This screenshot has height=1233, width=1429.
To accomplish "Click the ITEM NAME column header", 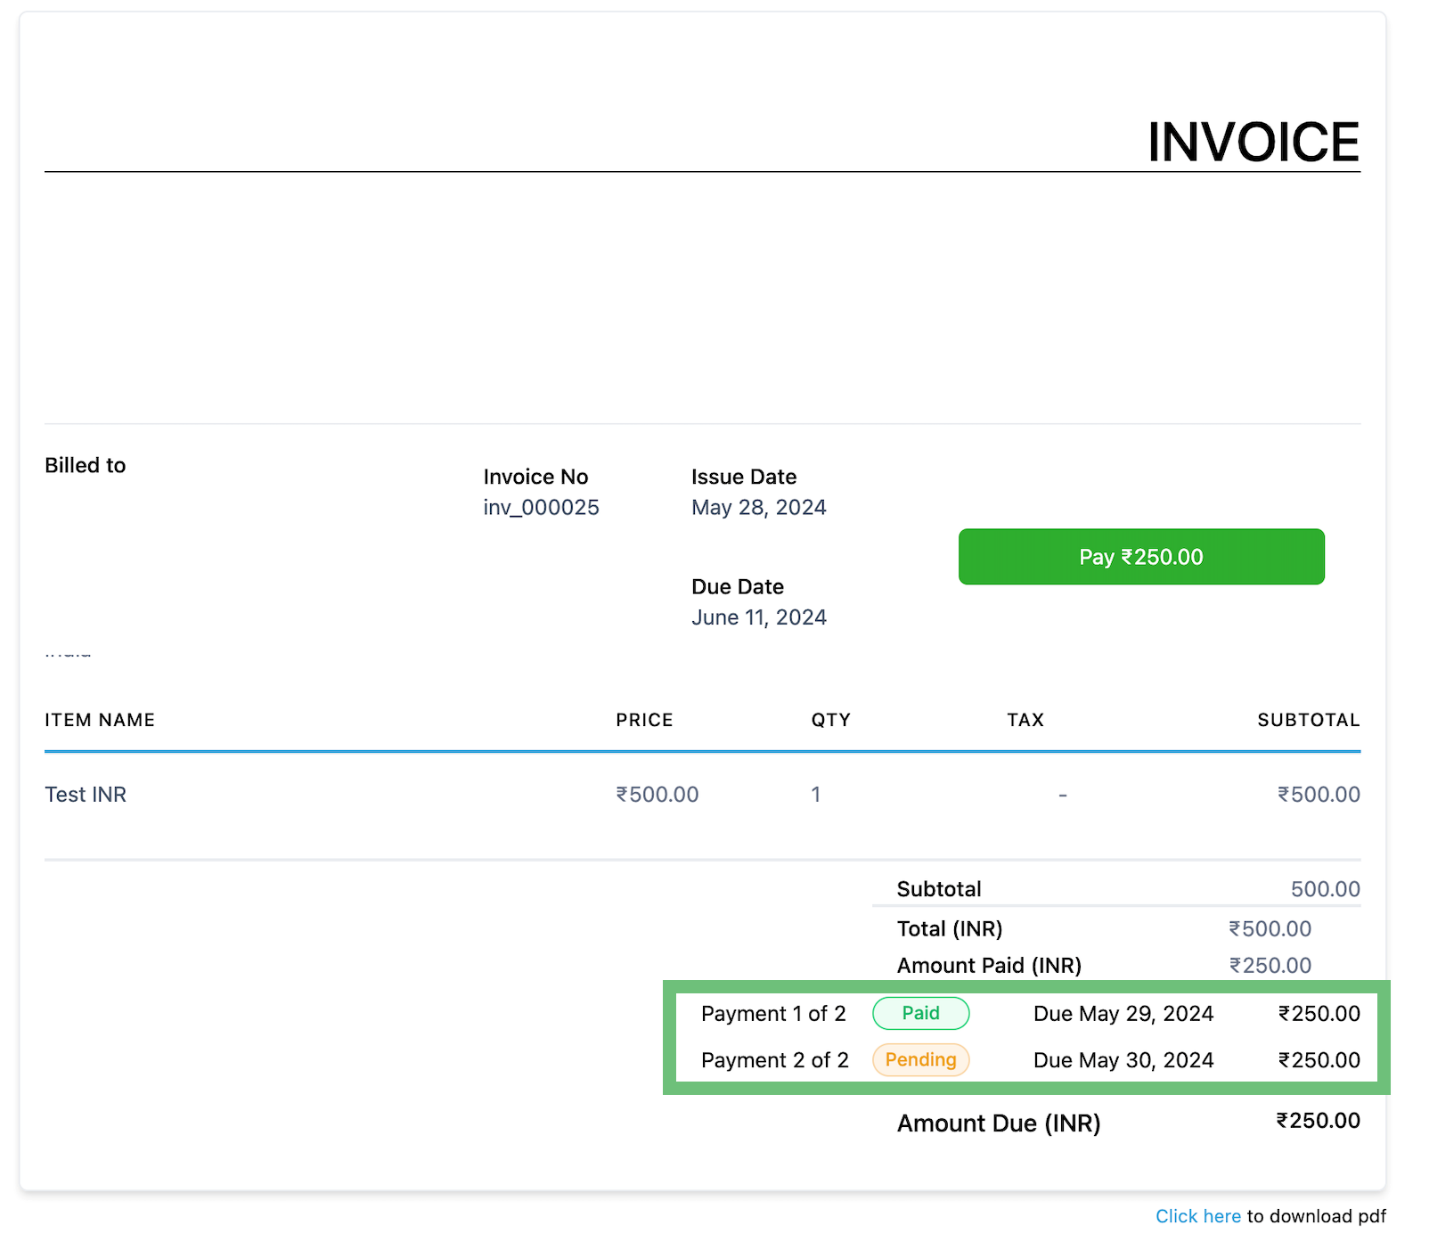I will [100, 720].
